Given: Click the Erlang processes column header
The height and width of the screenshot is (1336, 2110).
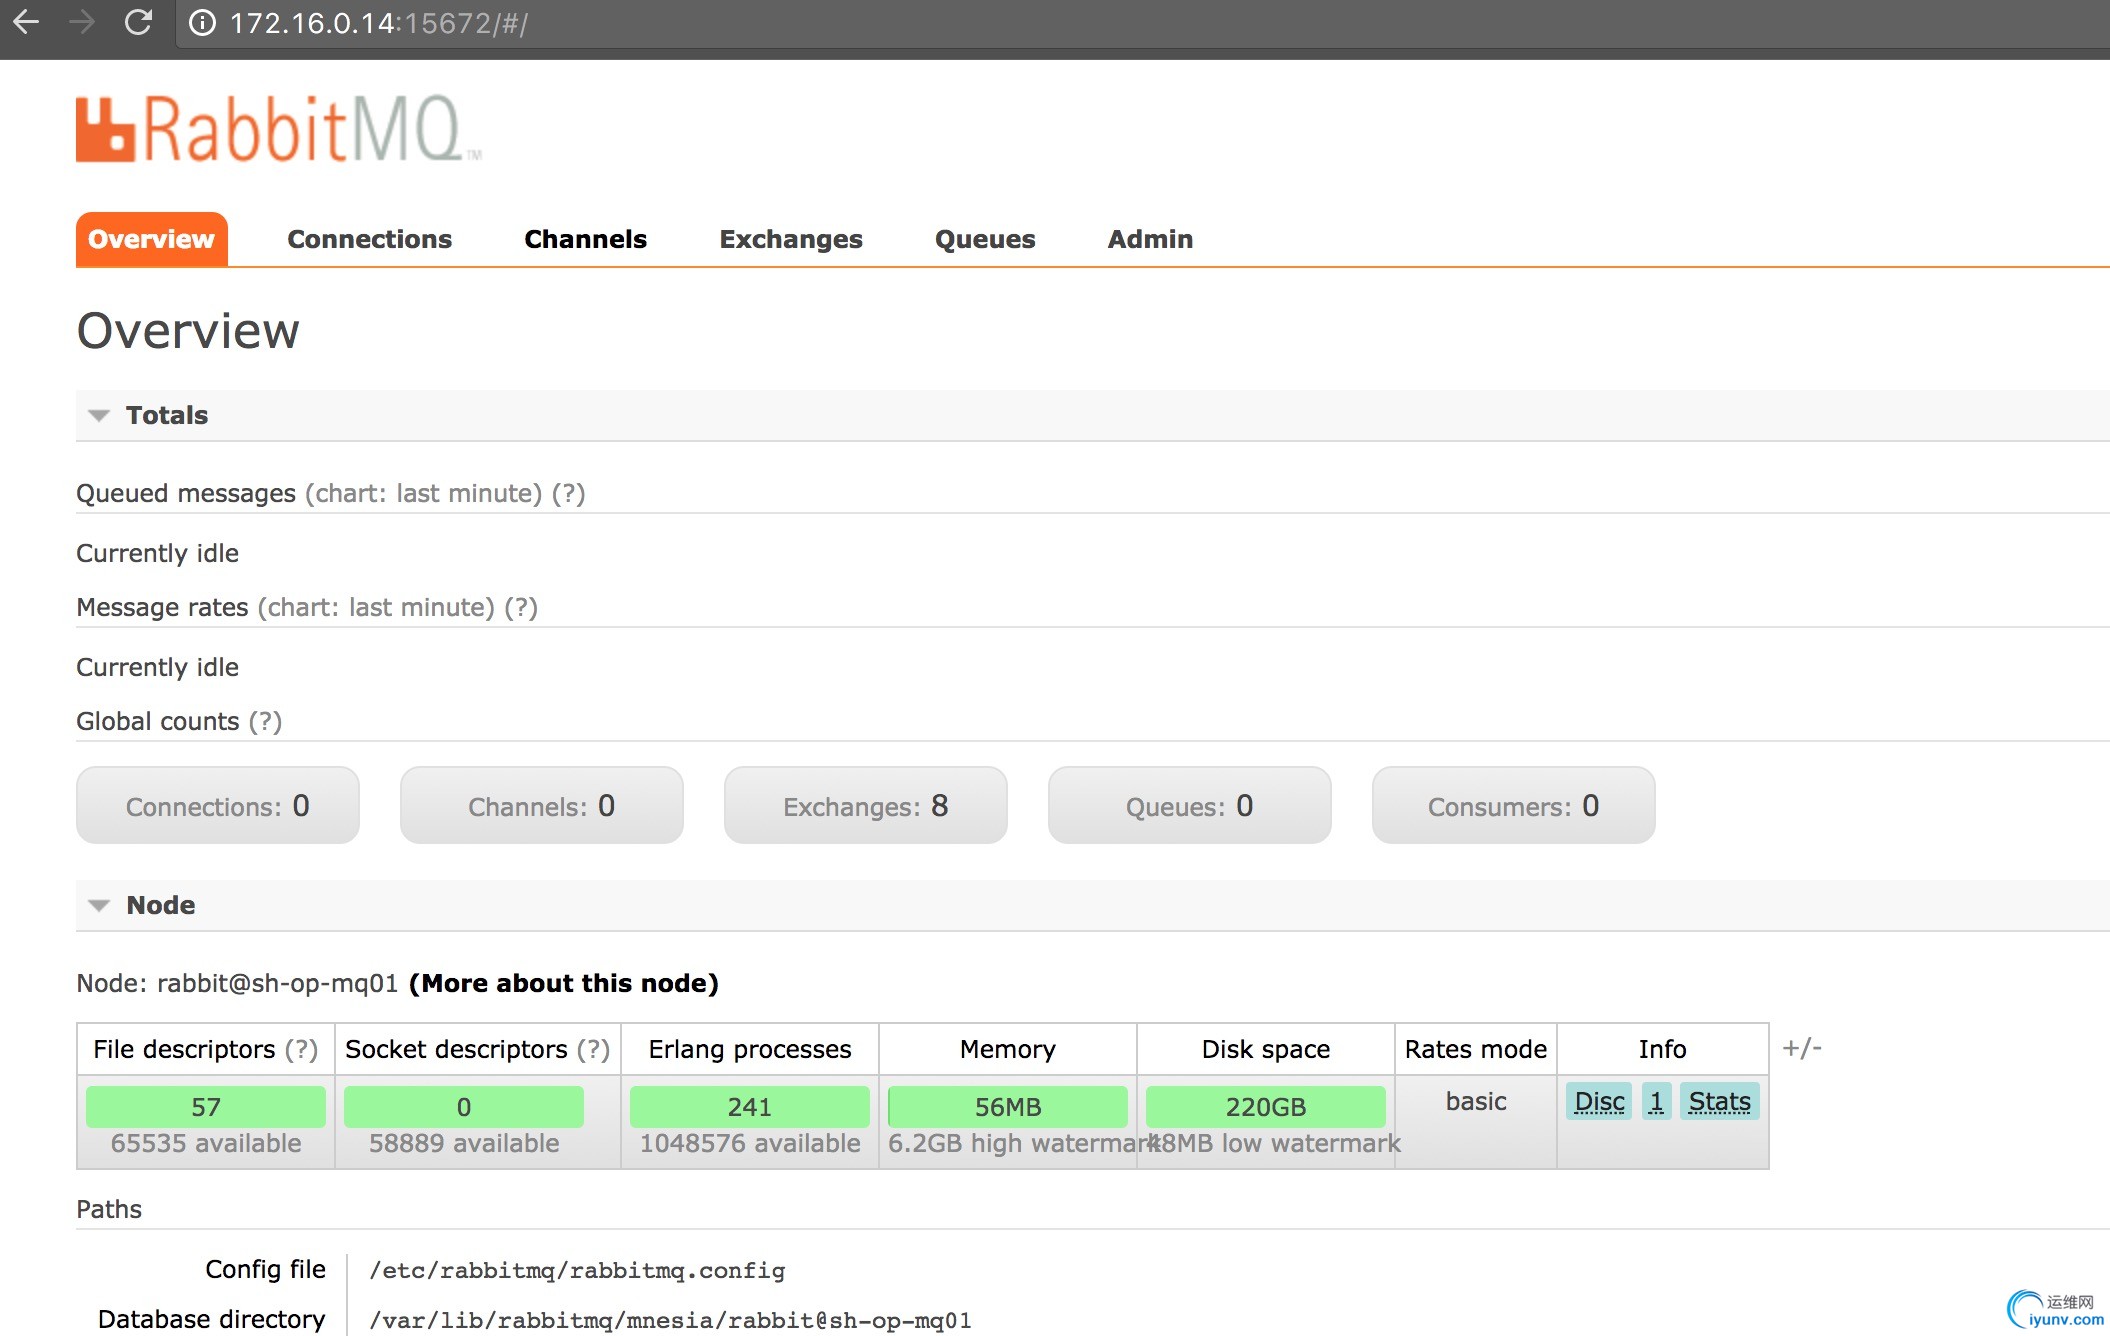Looking at the screenshot, I should (750, 1049).
